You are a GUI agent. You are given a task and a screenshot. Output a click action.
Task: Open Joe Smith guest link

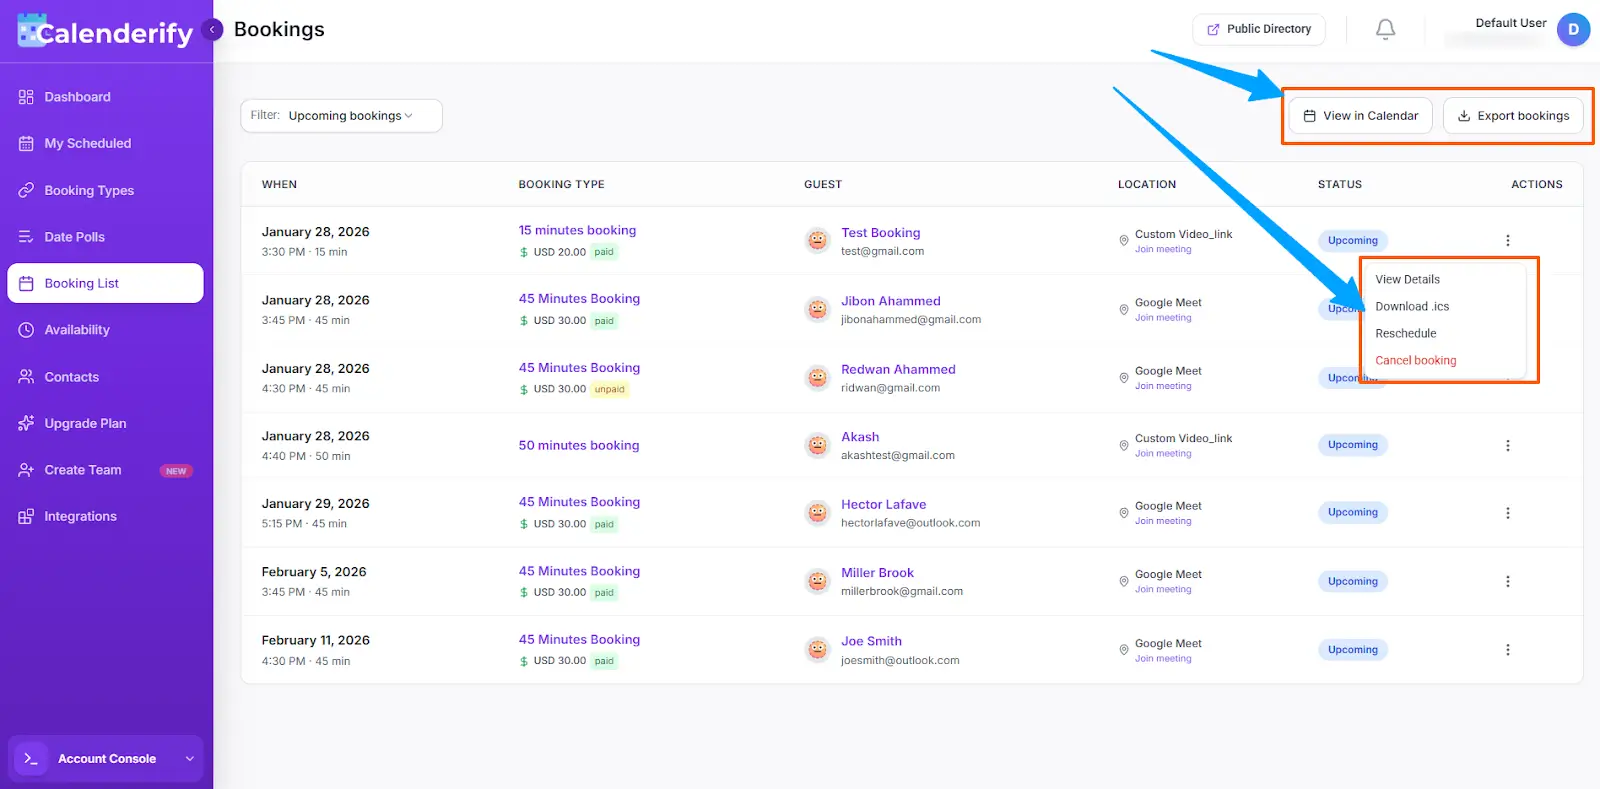click(x=871, y=641)
